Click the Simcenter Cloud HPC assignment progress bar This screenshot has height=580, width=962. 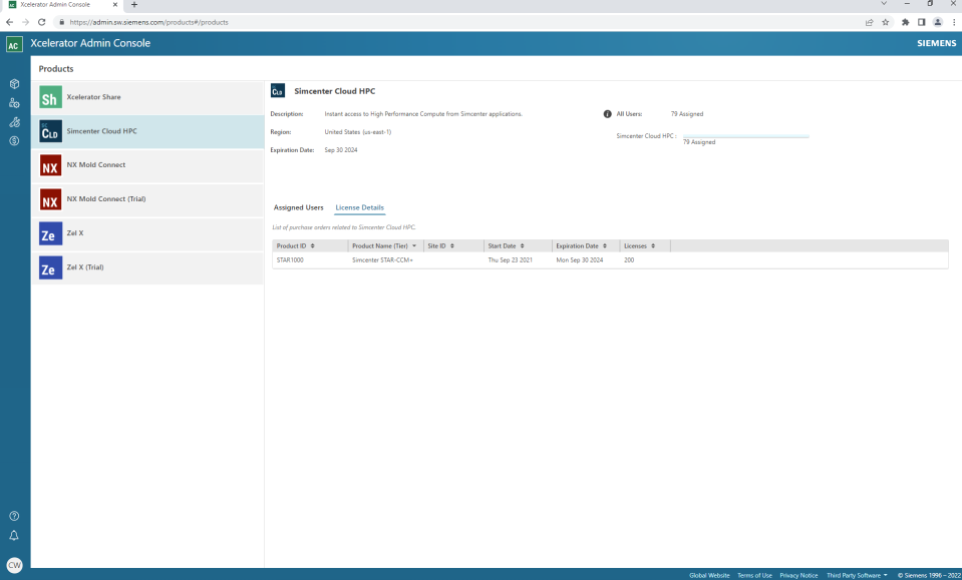(x=745, y=133)
